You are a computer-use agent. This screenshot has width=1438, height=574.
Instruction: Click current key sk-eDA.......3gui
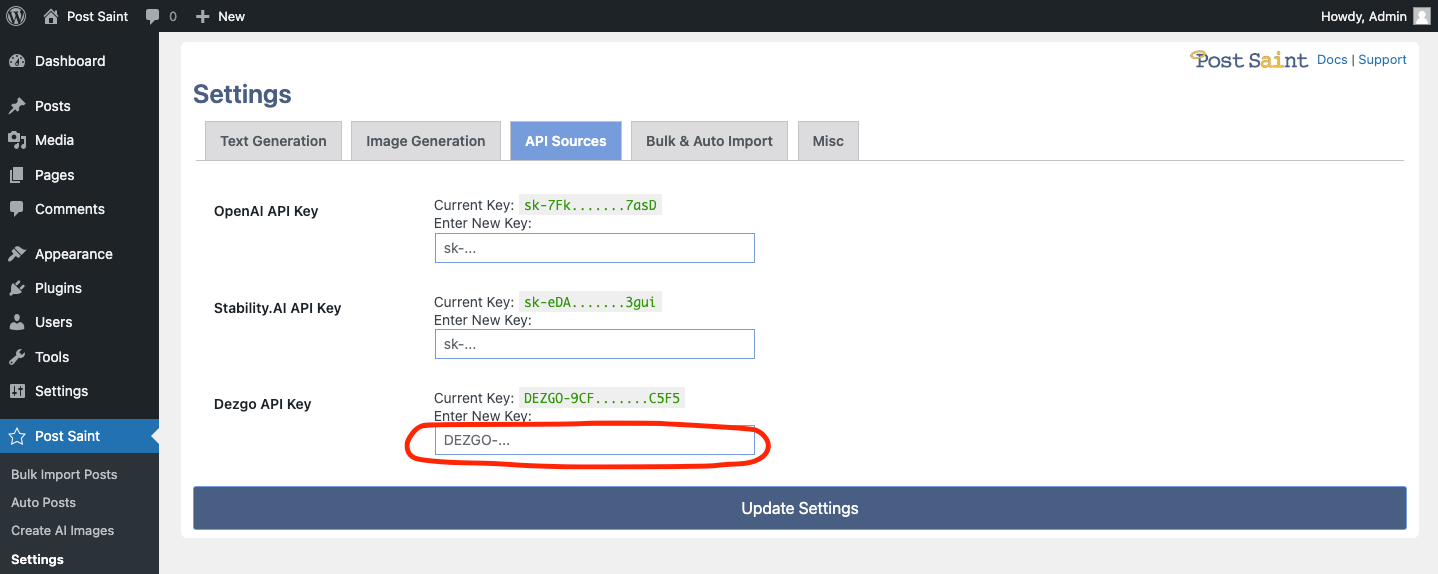coord(590,302)
